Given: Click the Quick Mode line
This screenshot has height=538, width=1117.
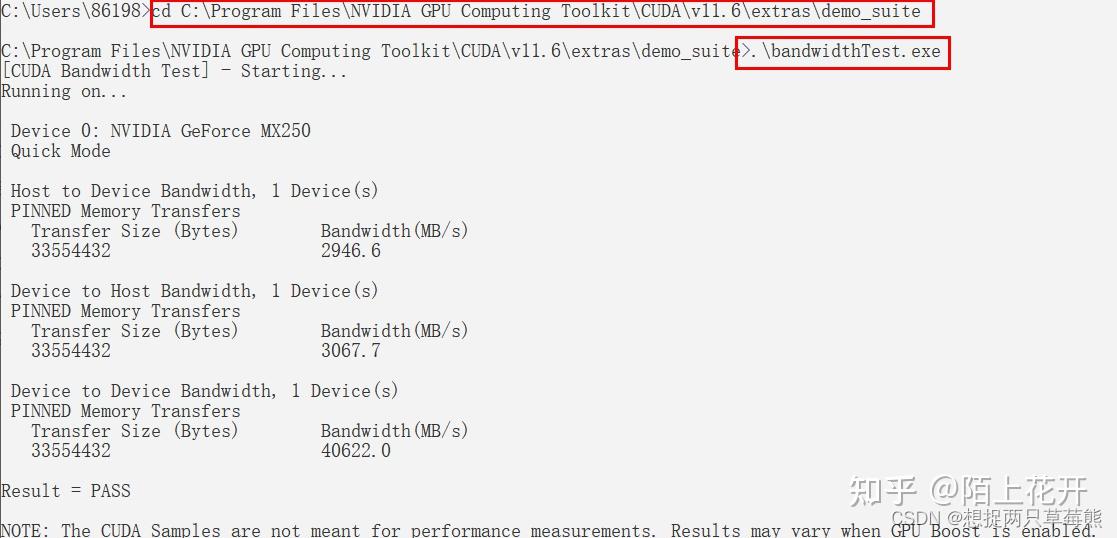Looking at the screenshot, I should [61, 151].
